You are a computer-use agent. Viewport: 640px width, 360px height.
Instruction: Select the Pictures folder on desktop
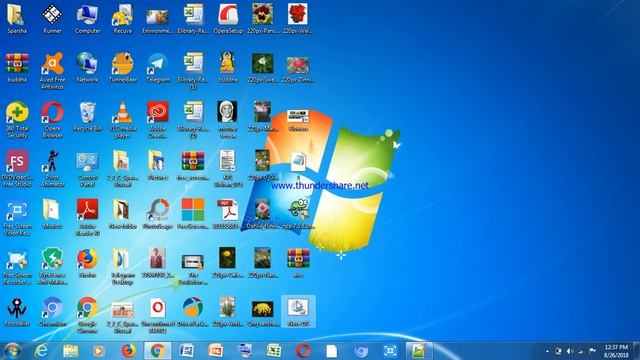coord(158,165)
